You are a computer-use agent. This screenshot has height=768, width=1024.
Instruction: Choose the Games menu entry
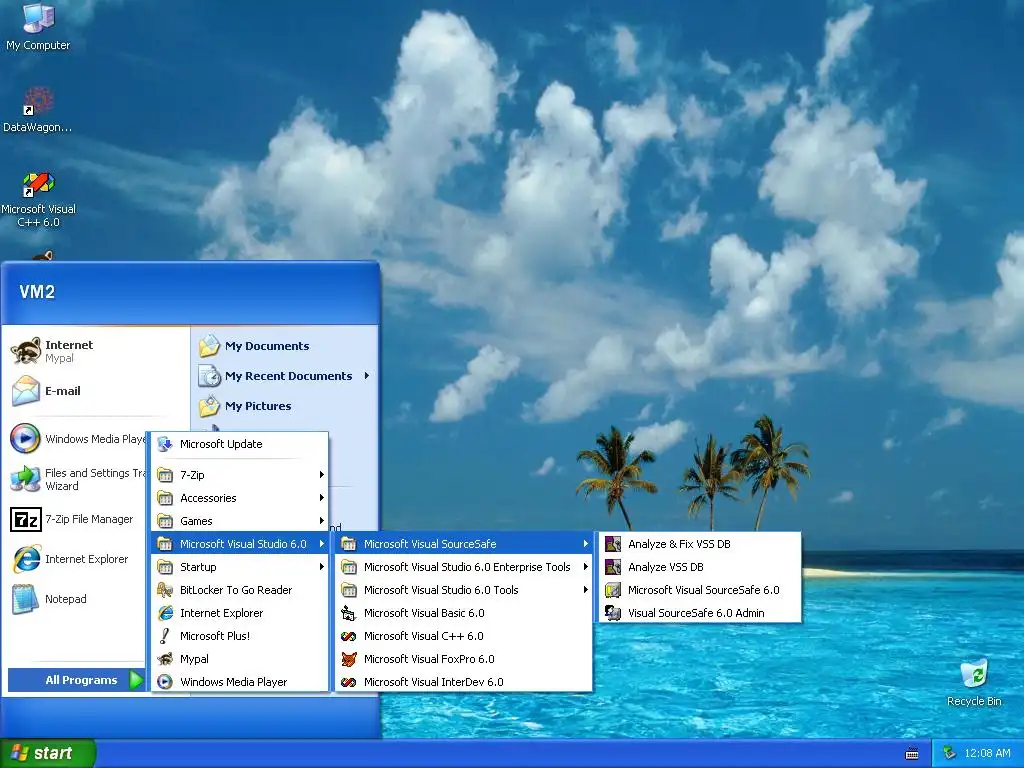click(x=240, y=520)
